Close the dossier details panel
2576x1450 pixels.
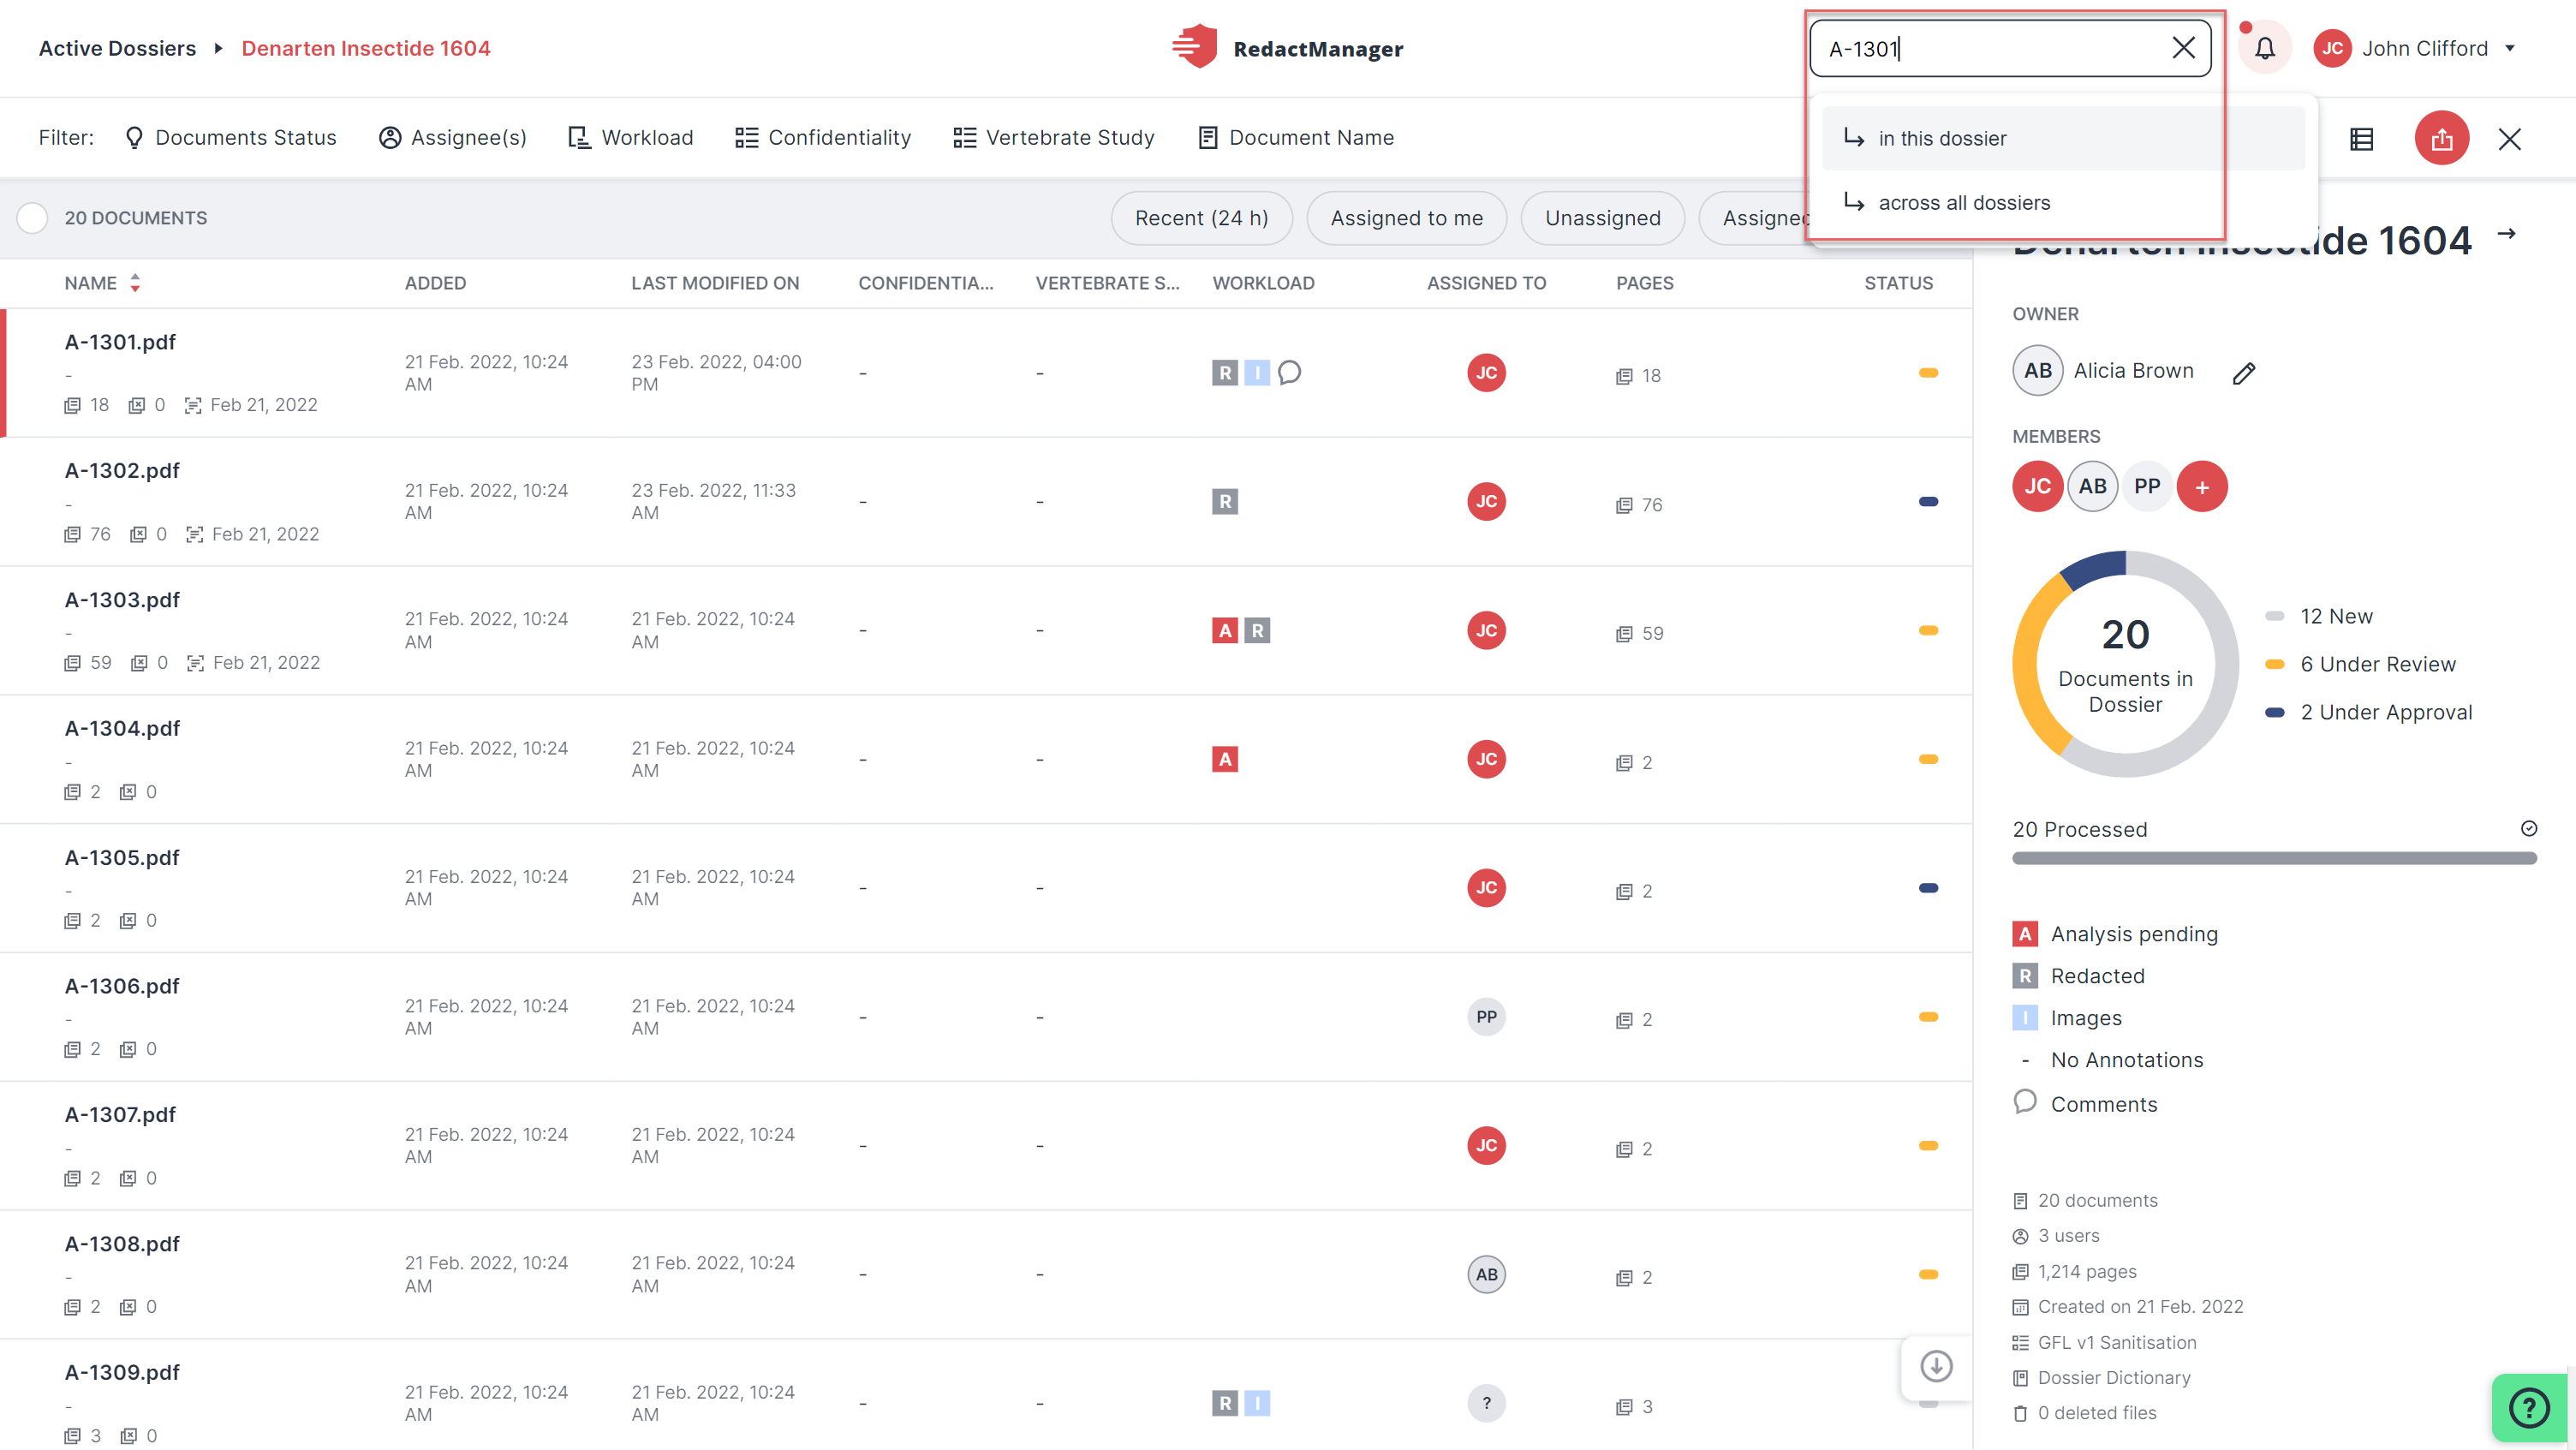coord(2510,139)
